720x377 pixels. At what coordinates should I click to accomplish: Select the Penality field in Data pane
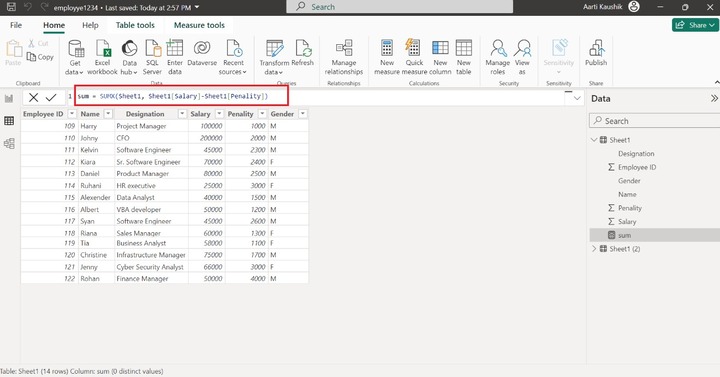(630, 208)
